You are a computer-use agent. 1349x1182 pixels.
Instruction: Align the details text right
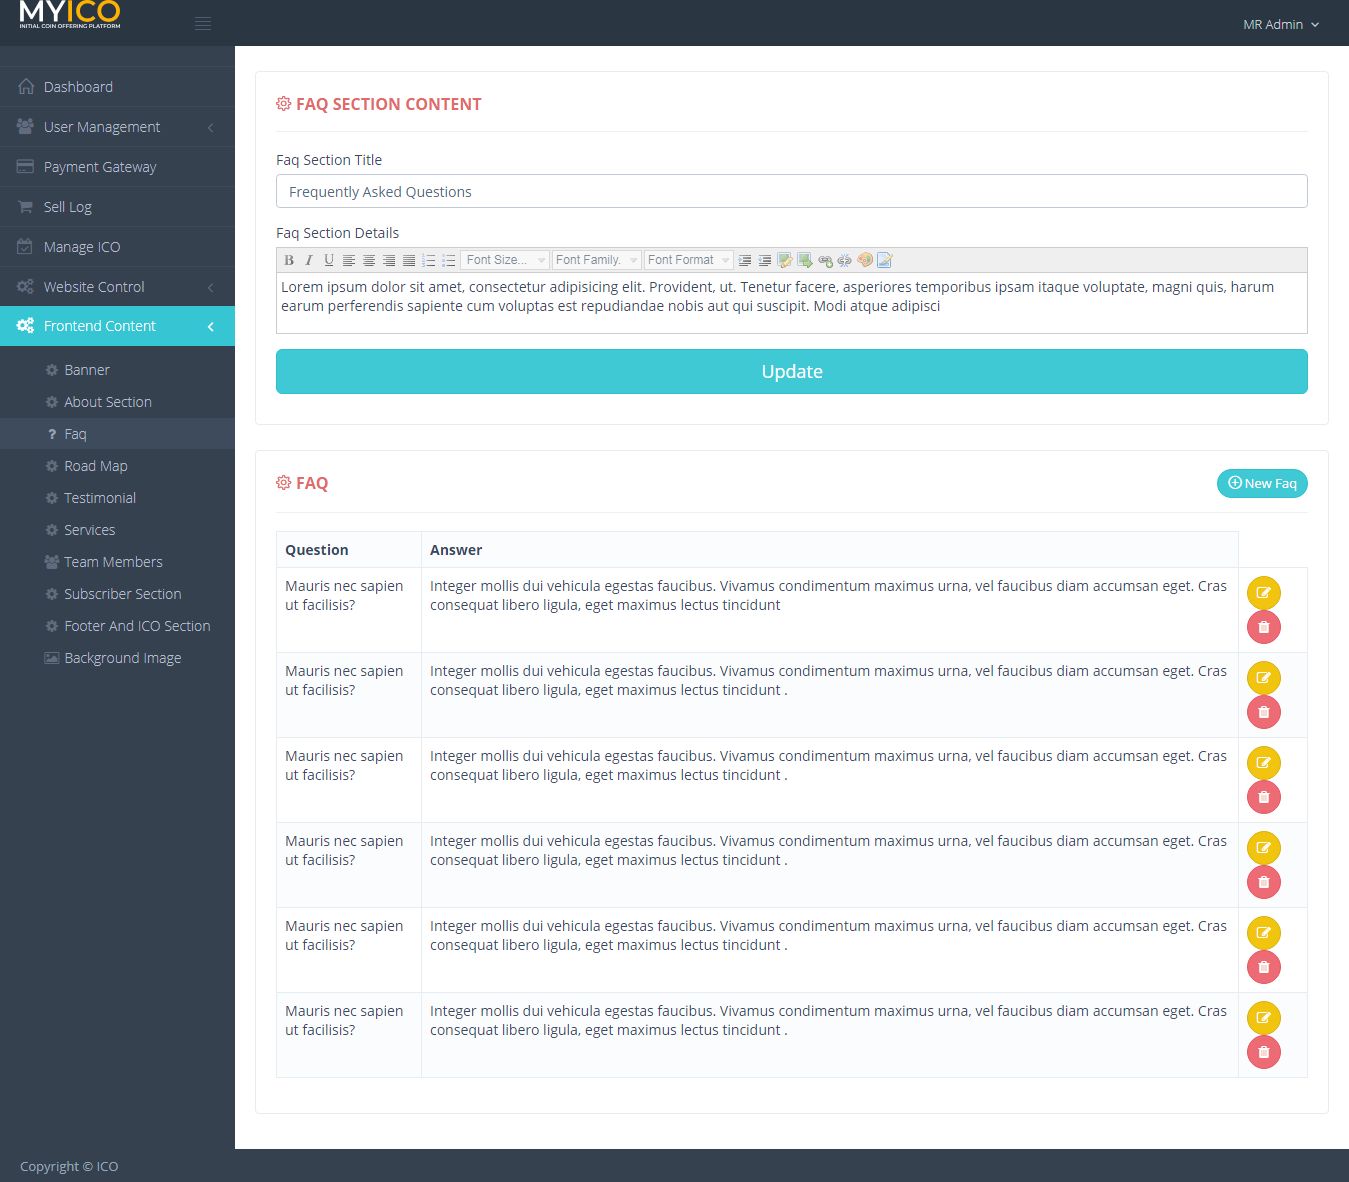coord(389,260)
